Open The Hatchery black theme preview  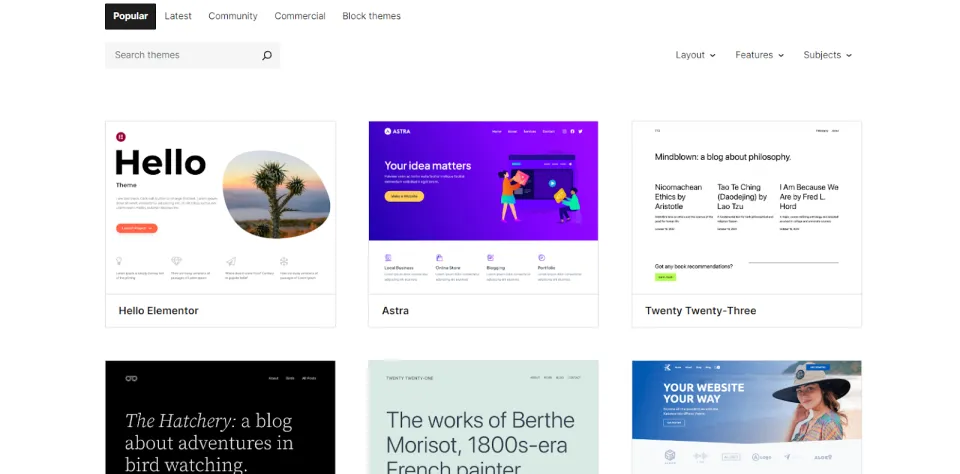click(x=220, y=417)
